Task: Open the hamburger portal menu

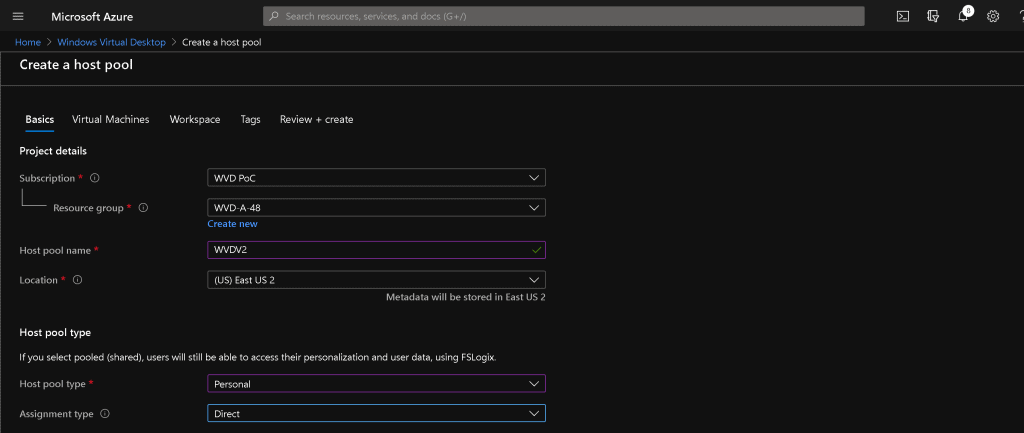Action: click(x=18, y=16)
